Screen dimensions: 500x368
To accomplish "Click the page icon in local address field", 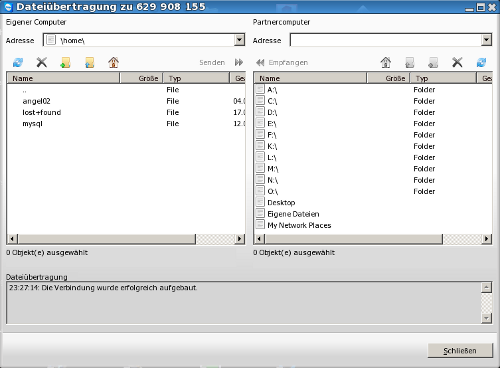I will [51, 40].
